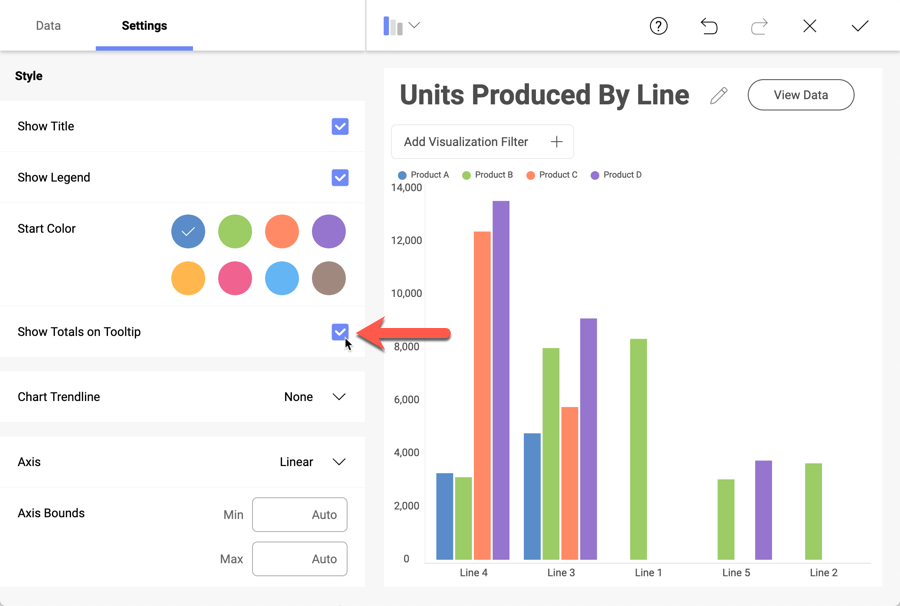Click the Axis Bounds Min field
The width and height of the screenshot is (900, 606).
300,515
